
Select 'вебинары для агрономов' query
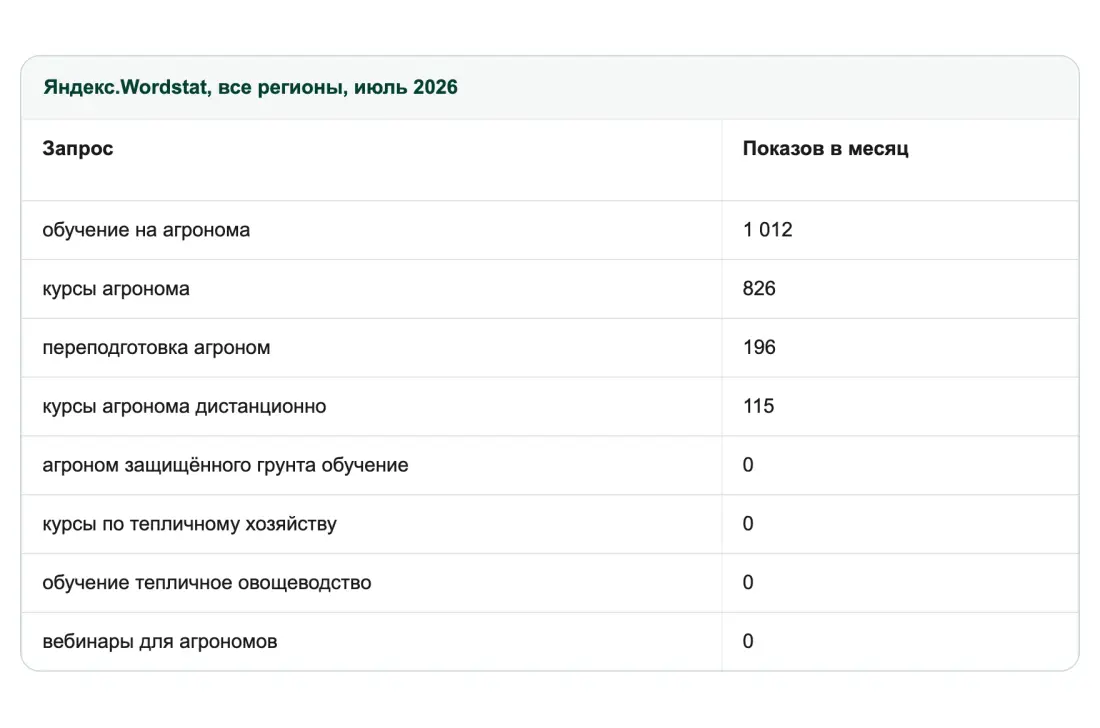click(160, 642)
